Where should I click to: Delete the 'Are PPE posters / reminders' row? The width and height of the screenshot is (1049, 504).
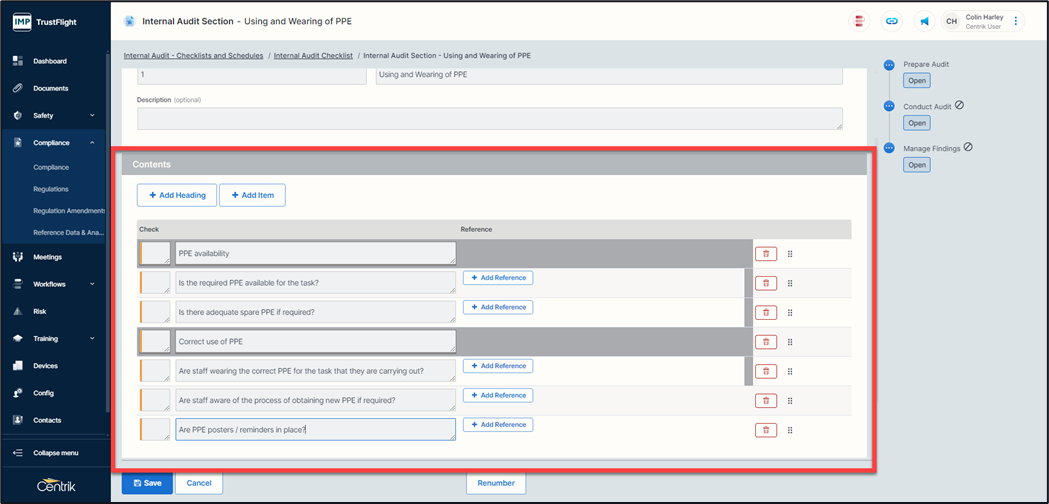[x=766, y=430]
